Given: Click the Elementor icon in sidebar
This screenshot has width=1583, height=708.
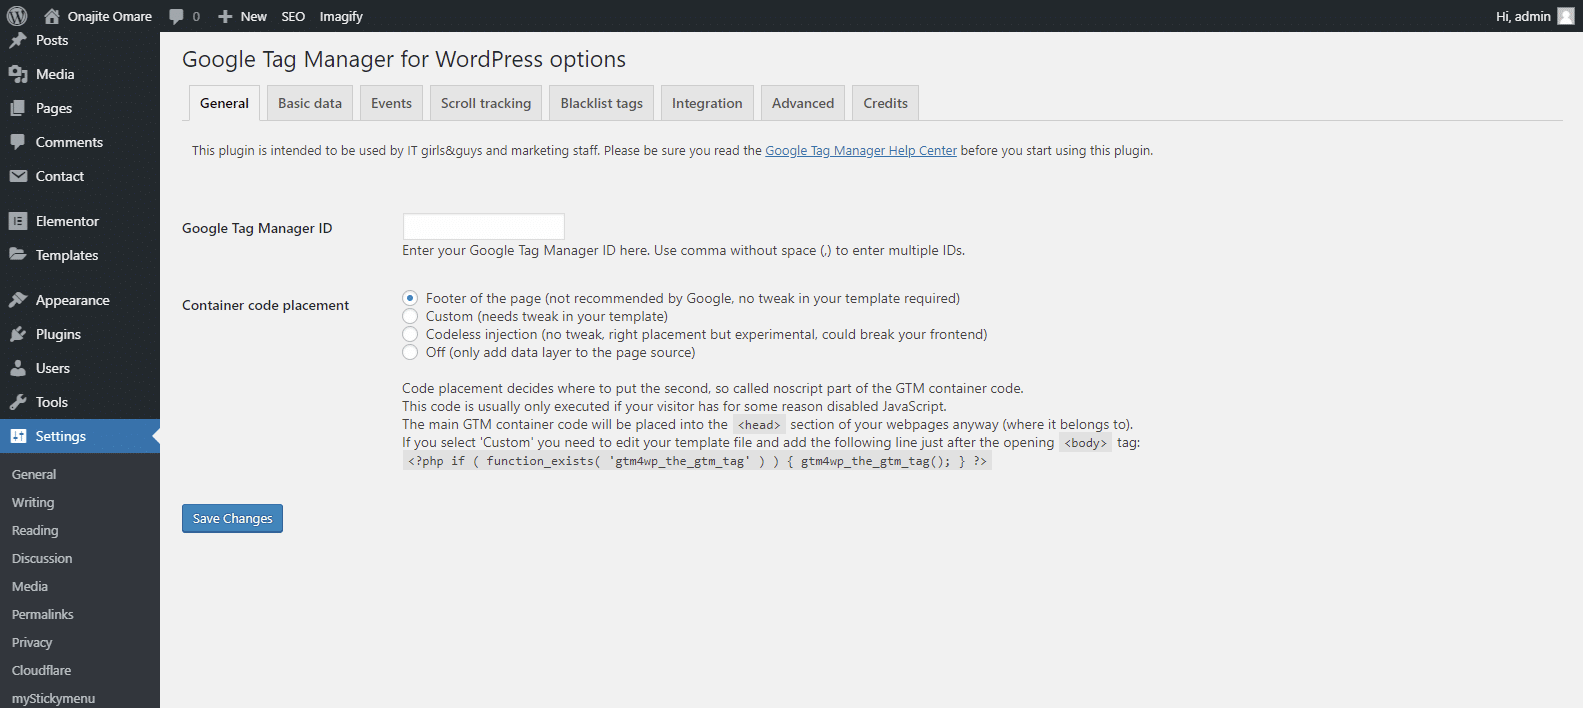Looking at the screenshot, I should point(18,221).
